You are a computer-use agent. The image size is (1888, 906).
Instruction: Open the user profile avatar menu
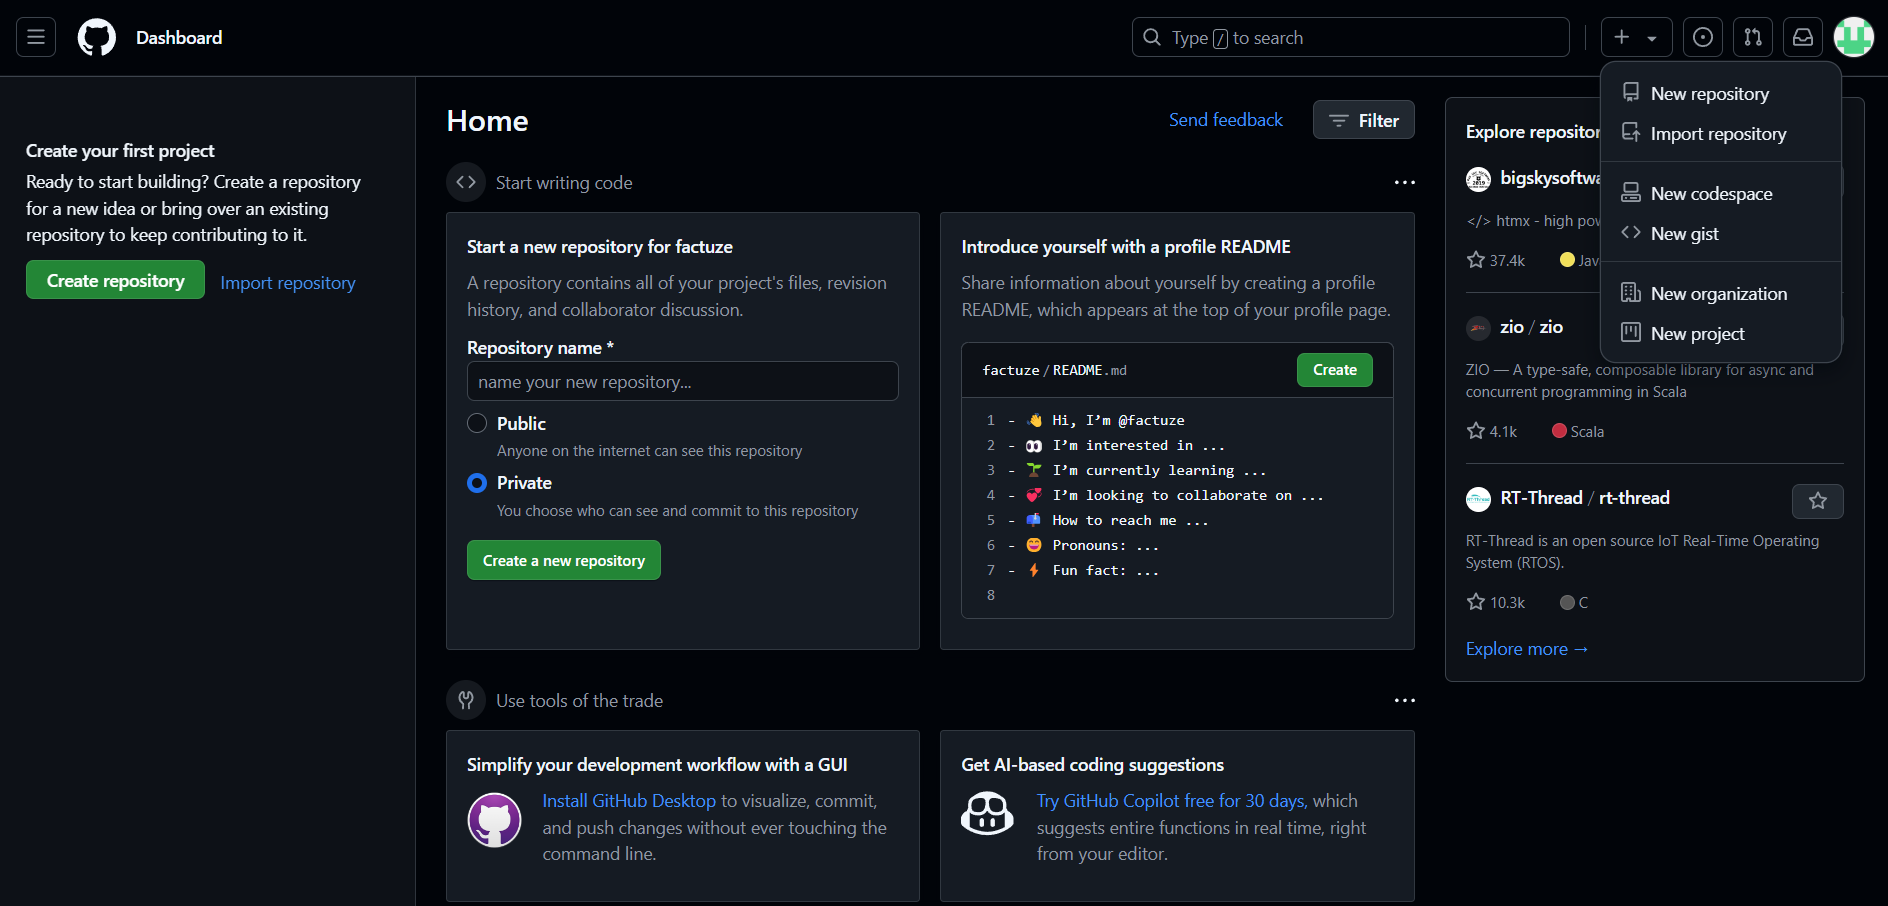click(x=1853, y=38)
